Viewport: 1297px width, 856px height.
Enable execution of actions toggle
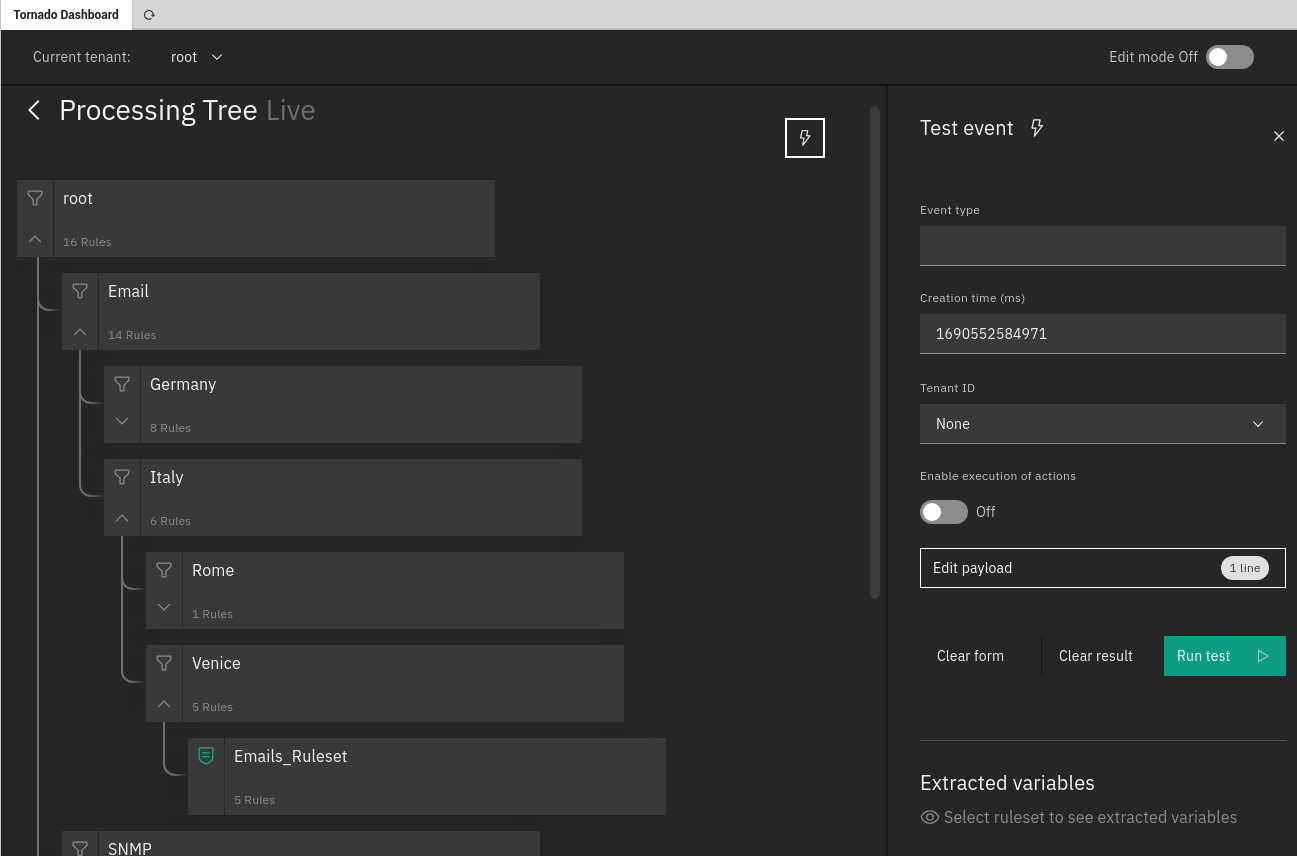944,512
